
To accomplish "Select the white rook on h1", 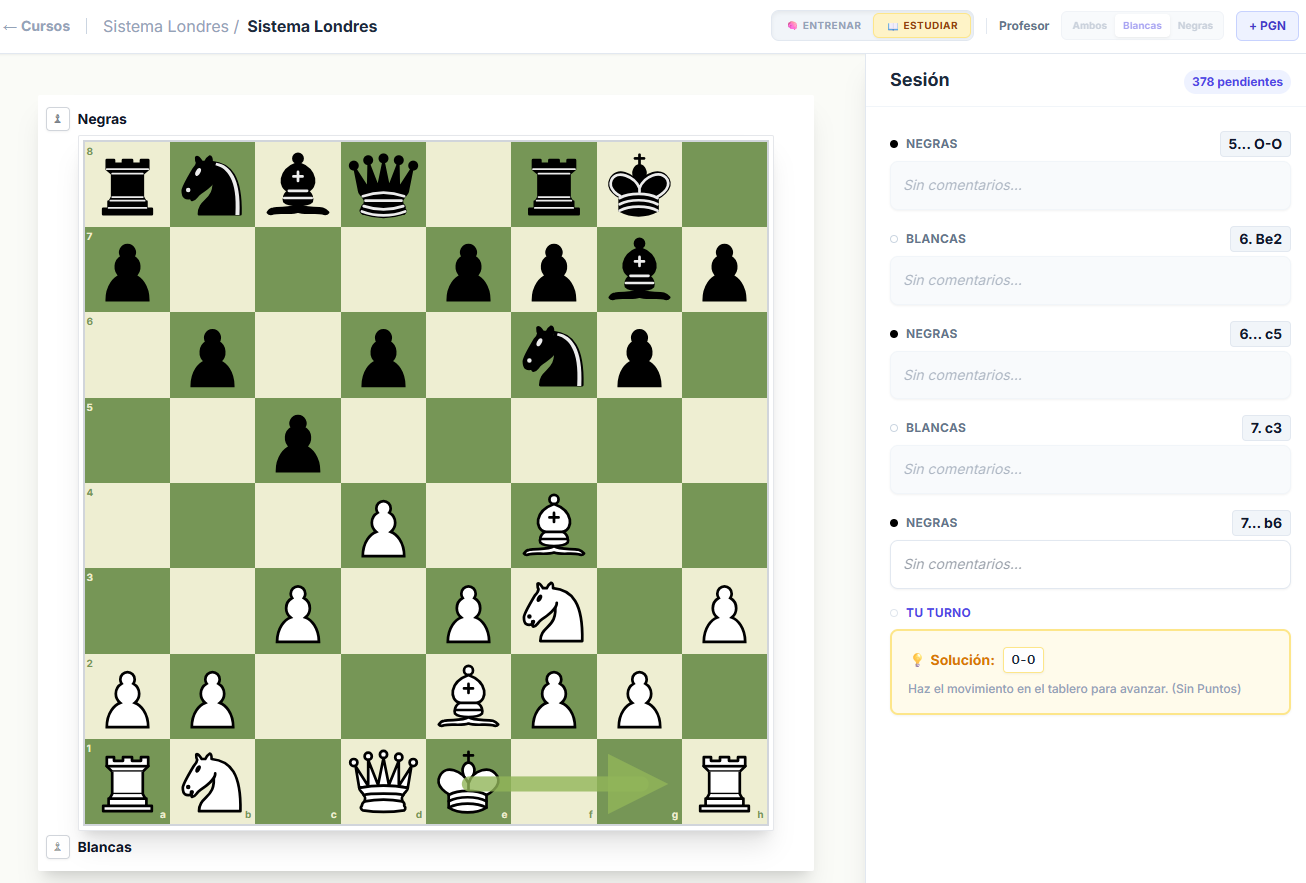I will [x=725, y=782].
